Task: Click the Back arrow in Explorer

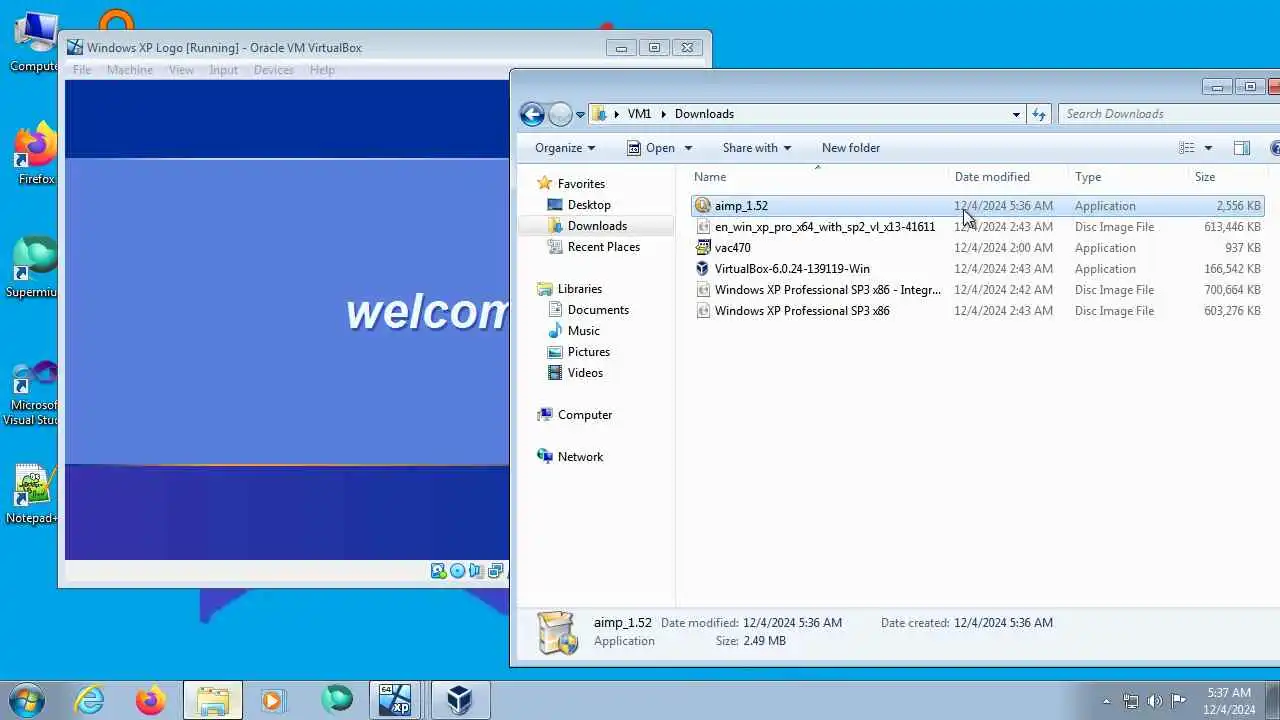Action: [532, 114]
